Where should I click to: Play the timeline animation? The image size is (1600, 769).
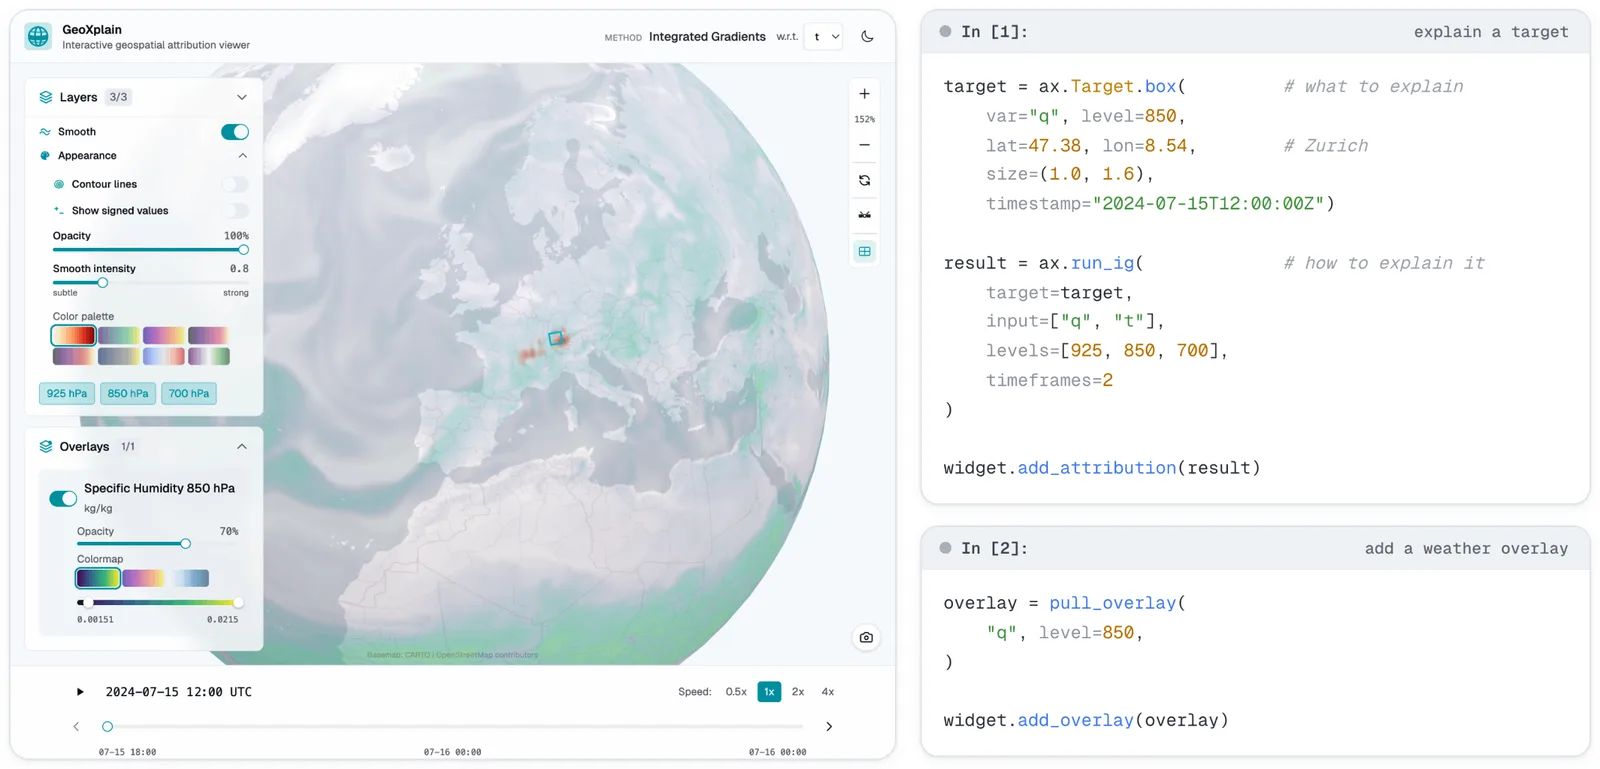coord(80,692)
